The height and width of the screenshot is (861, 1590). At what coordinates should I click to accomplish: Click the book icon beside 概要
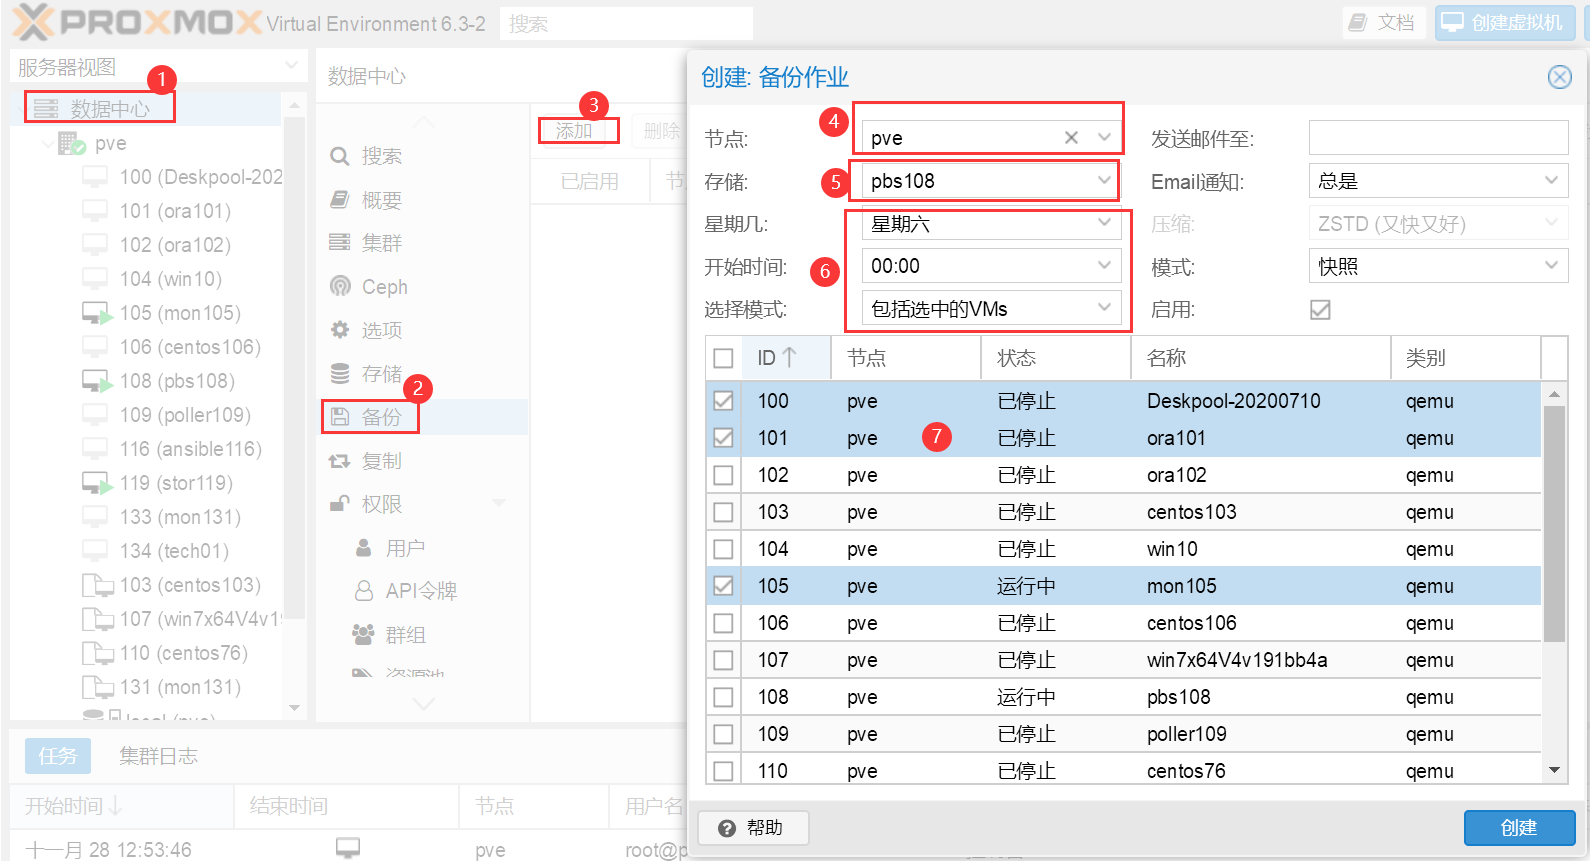coord(340,200)
